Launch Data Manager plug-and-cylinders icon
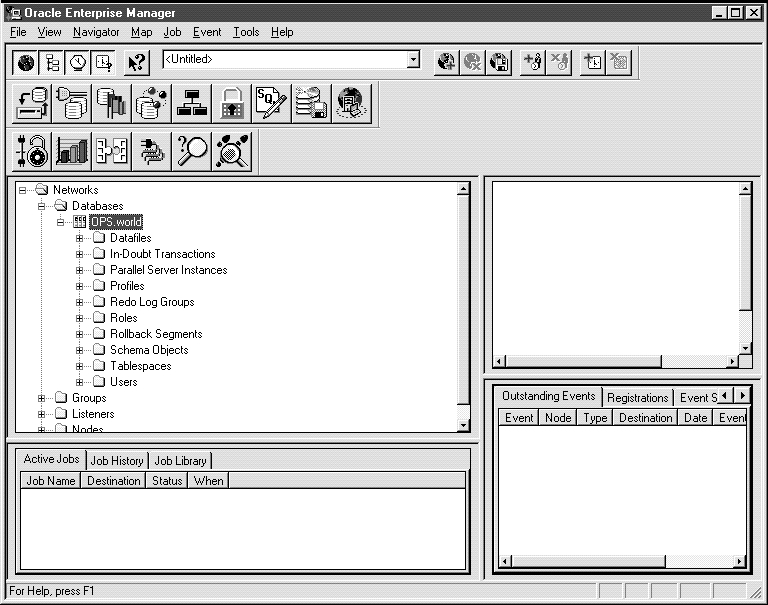 pos(72,103)
